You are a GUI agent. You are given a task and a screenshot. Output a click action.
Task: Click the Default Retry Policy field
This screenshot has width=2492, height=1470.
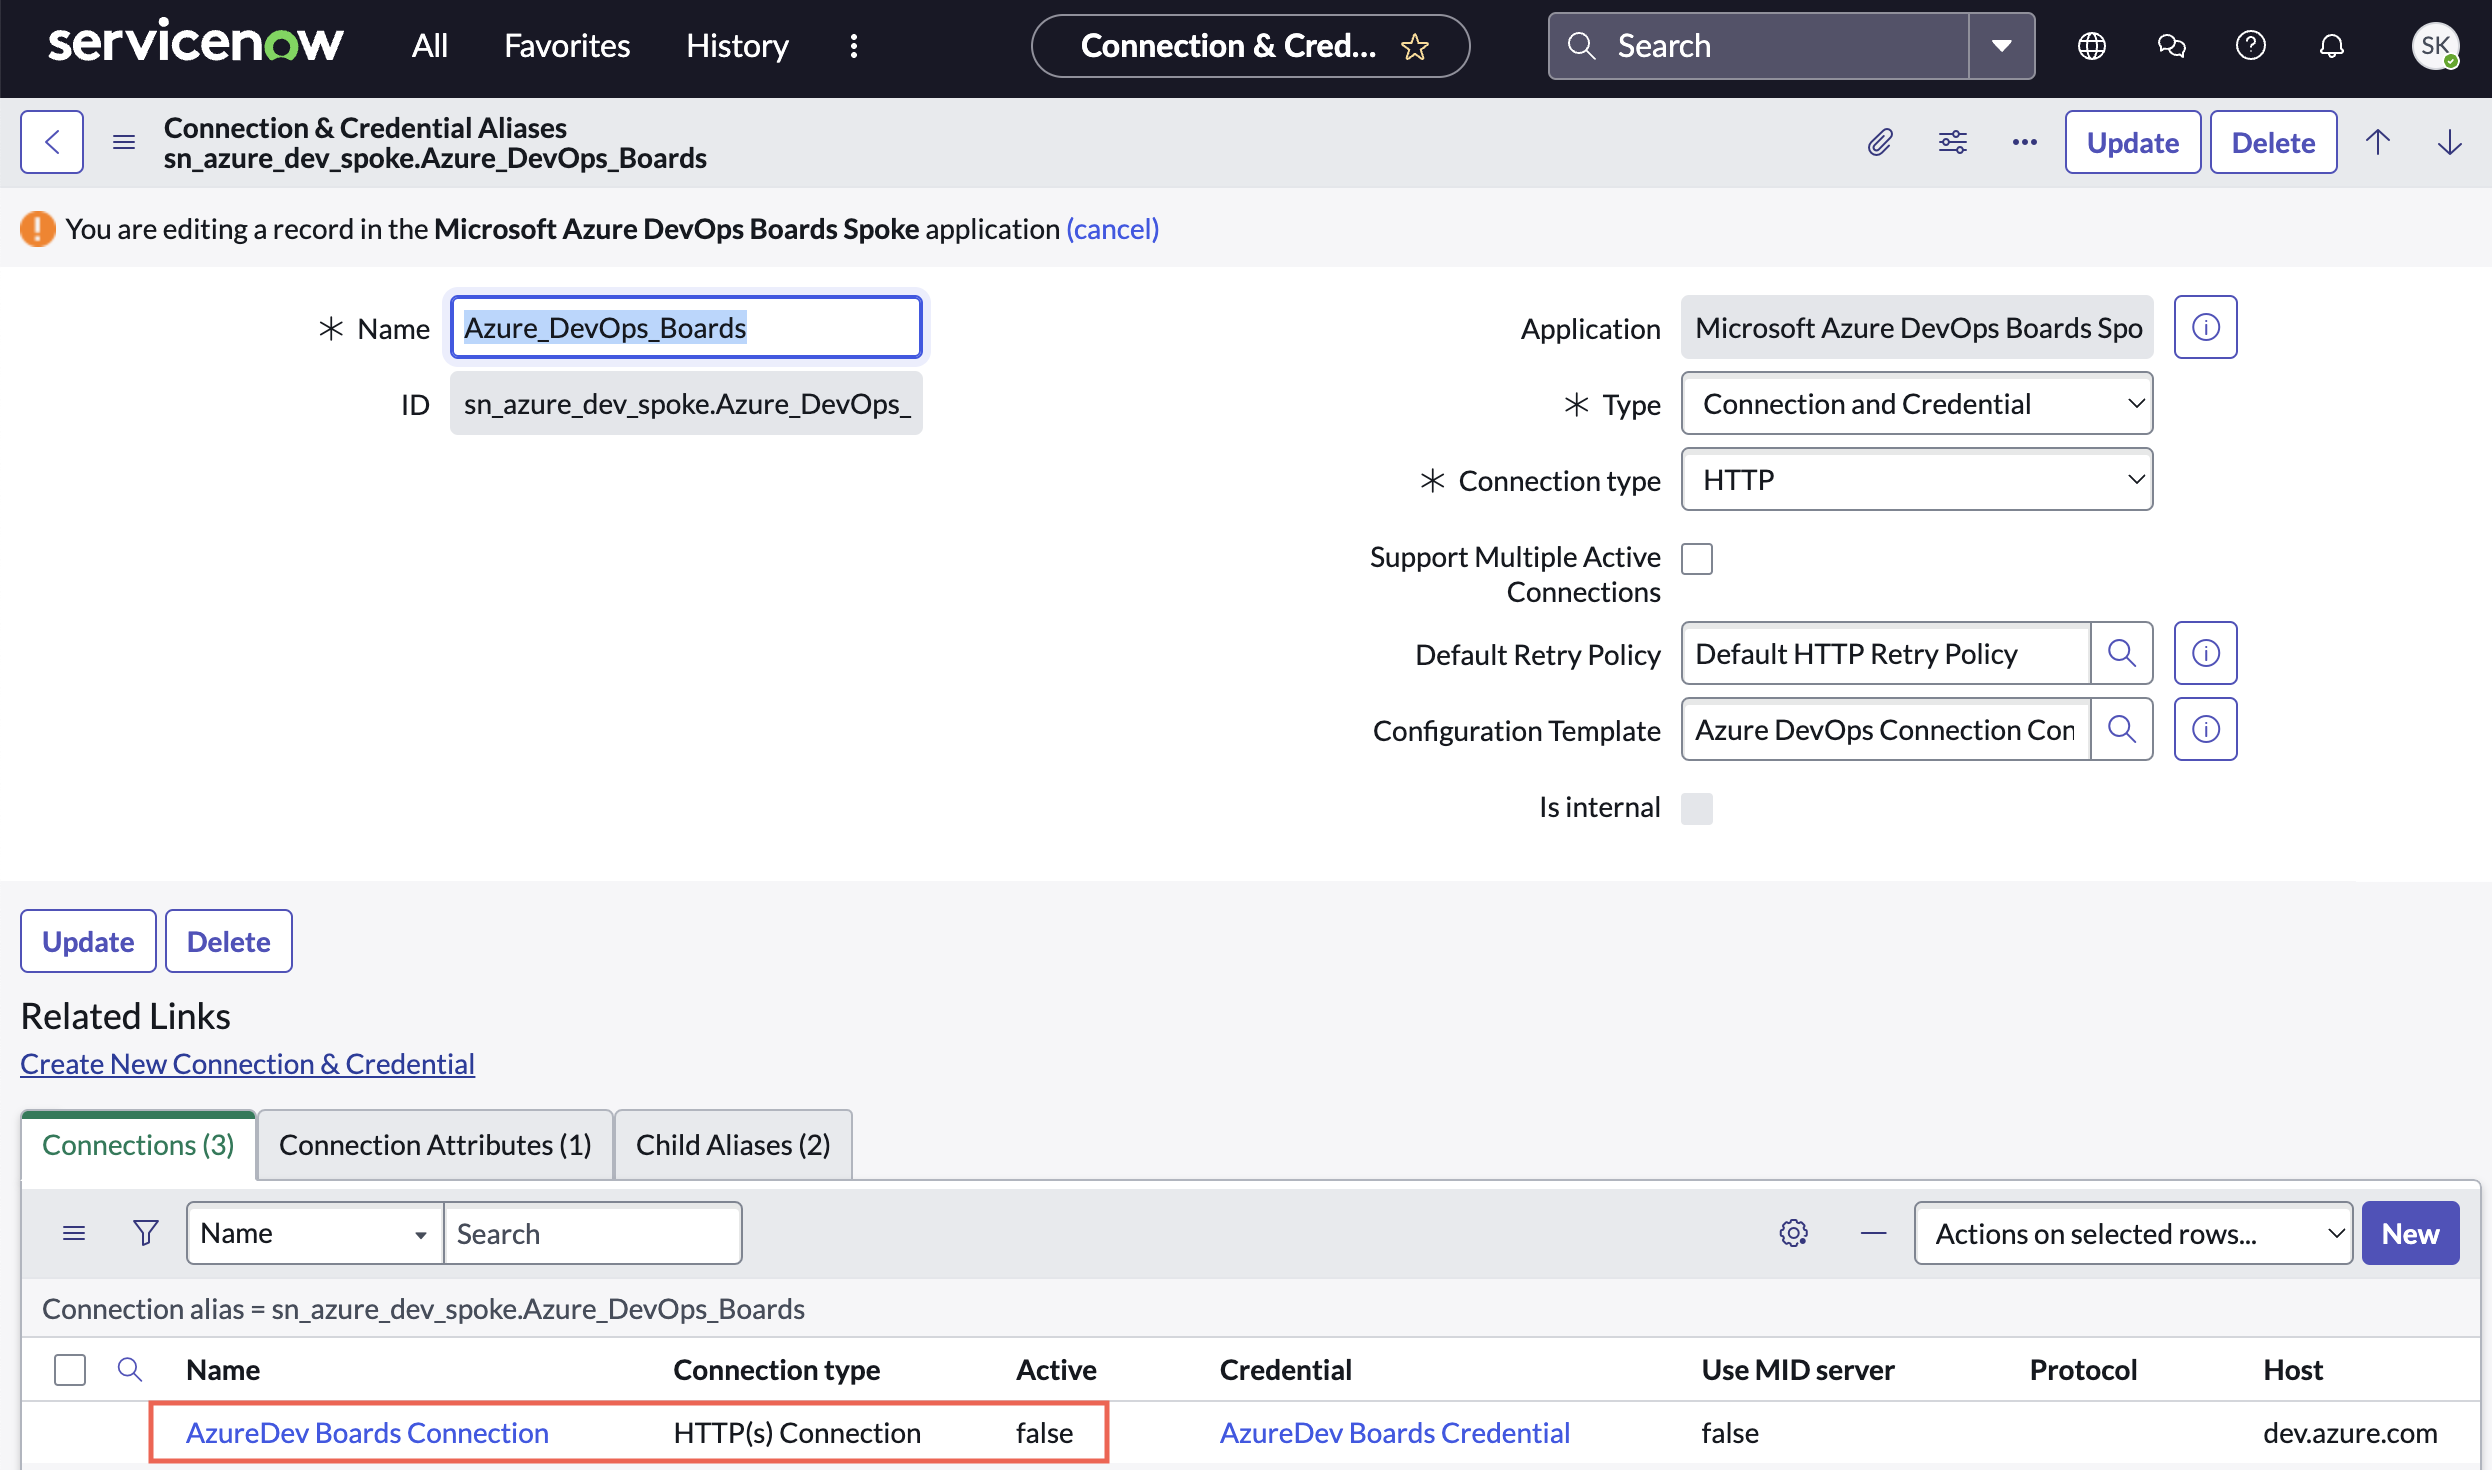[1886, 653]
